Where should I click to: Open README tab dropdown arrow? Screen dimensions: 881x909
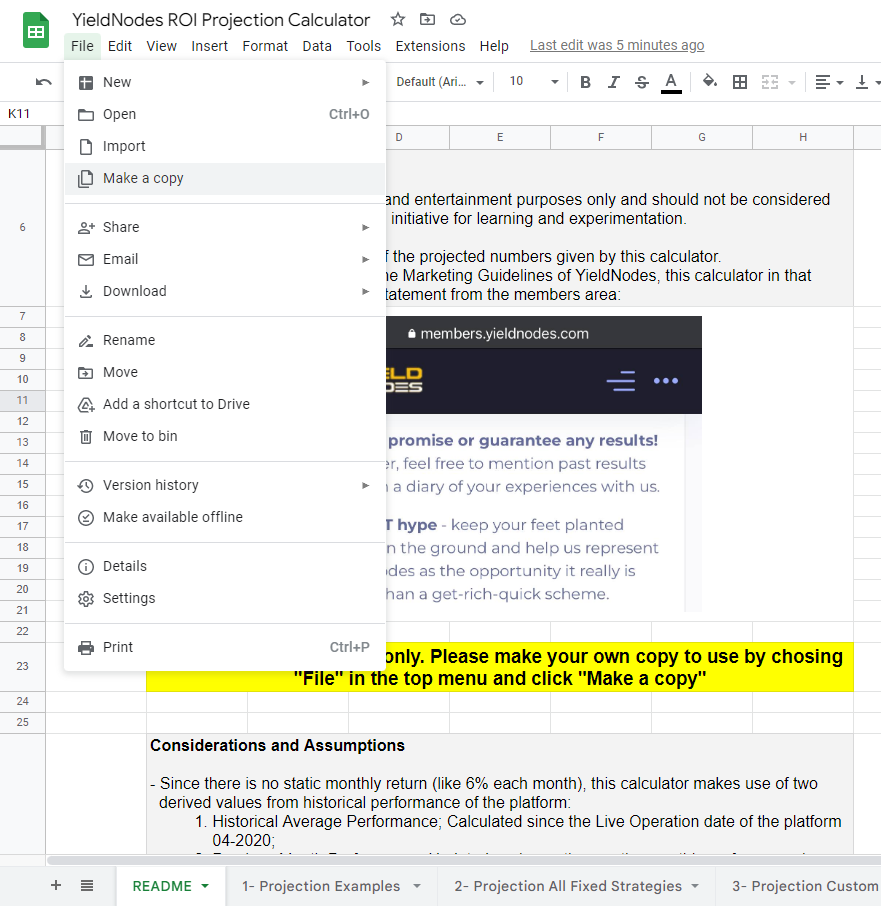pos(205,886)
